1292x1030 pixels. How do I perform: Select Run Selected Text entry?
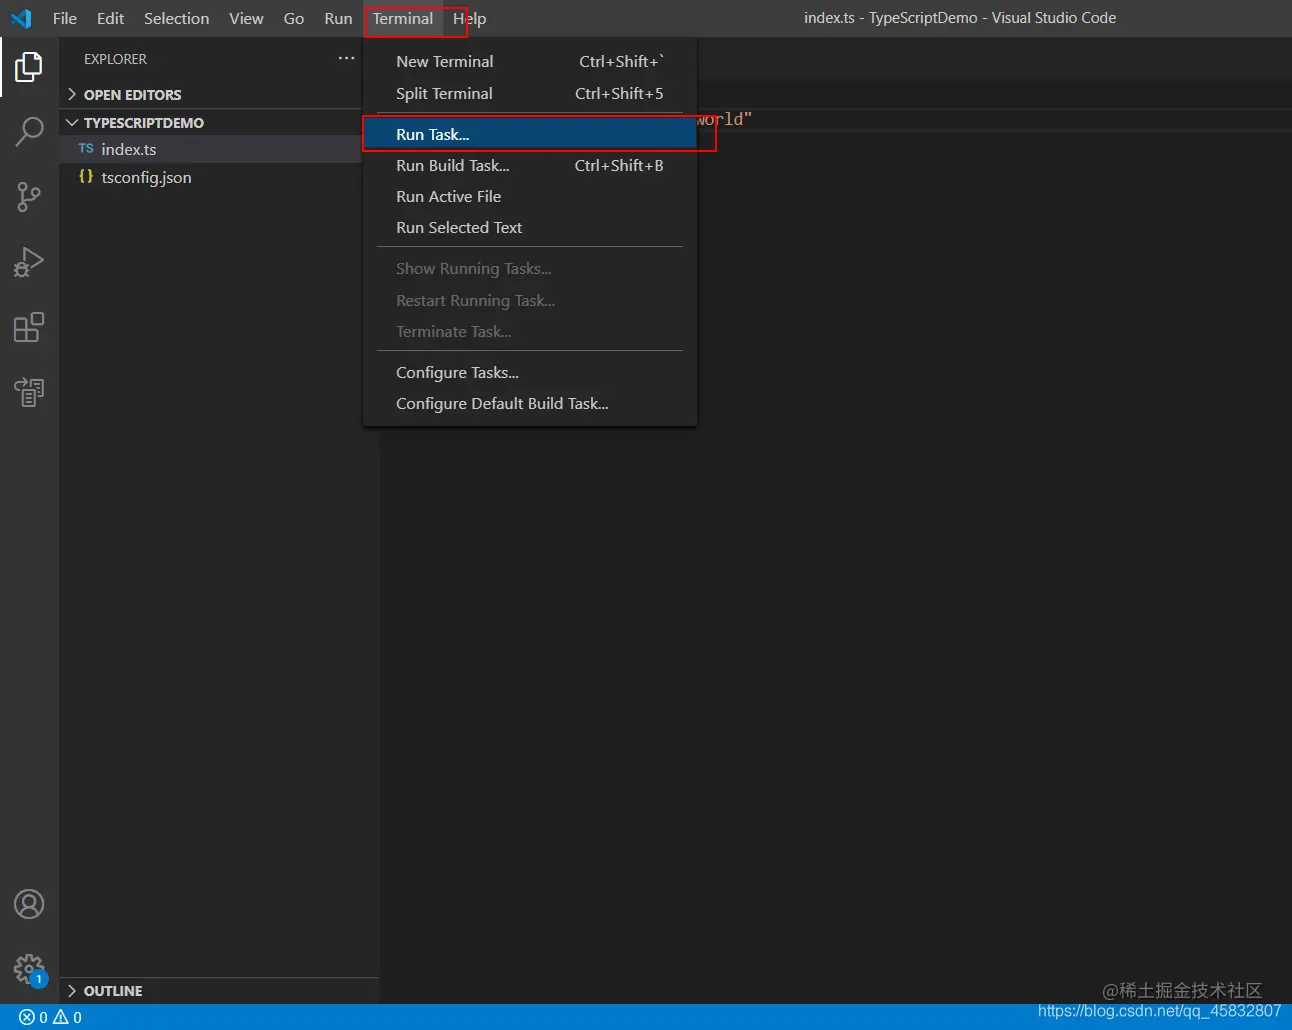pos(530,227)
